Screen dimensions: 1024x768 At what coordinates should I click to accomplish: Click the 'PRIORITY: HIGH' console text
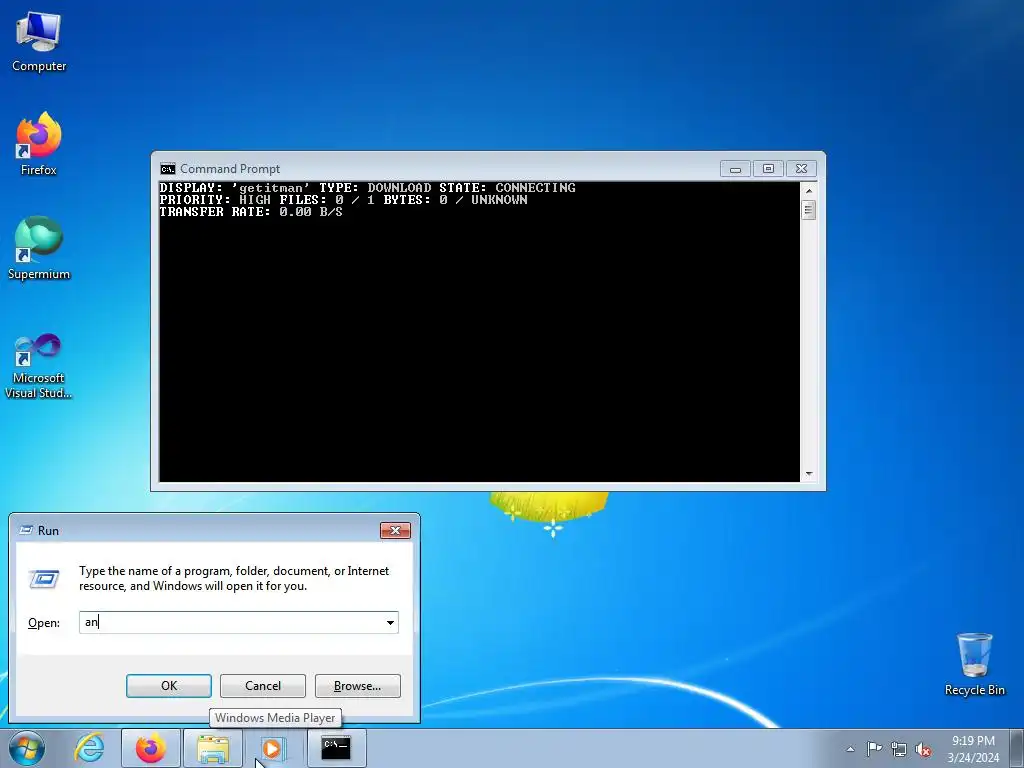[215, 200]
